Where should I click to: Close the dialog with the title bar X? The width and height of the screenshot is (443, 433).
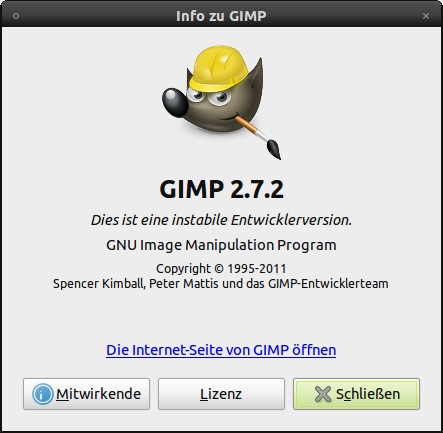[426, 16]
